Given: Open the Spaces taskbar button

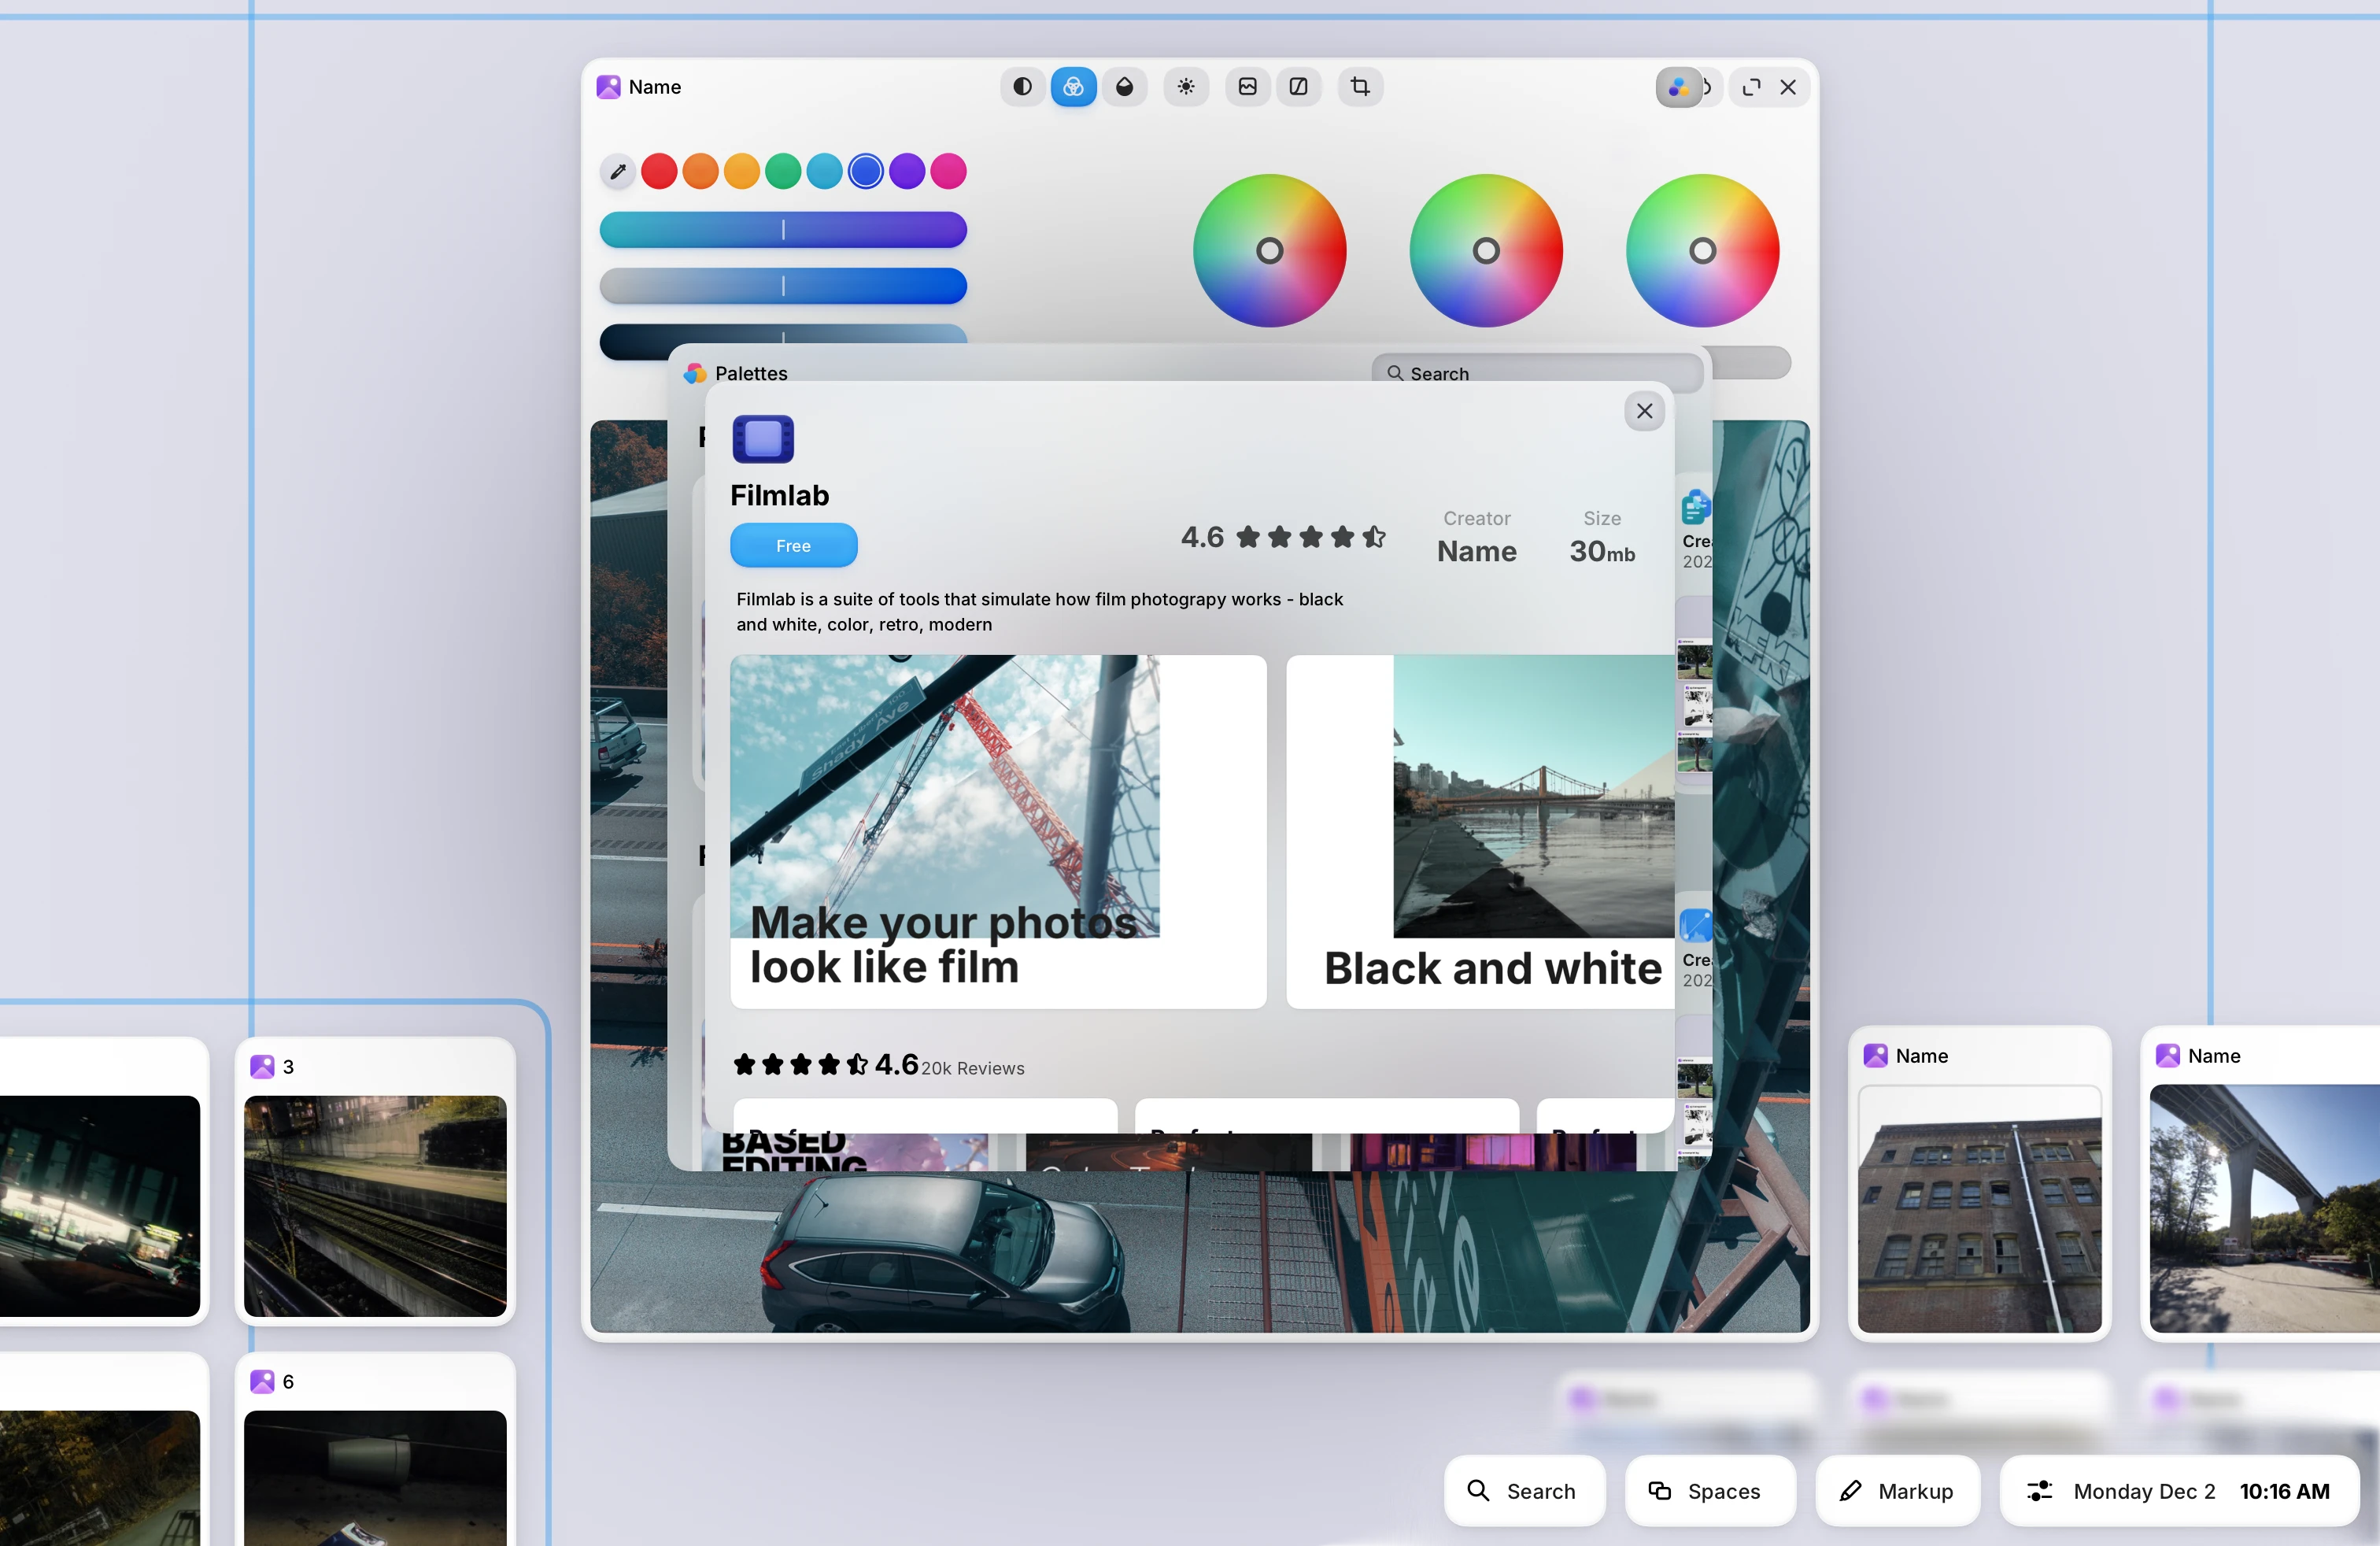Looking at the screenshot, I should [x=1709, y=1491].
